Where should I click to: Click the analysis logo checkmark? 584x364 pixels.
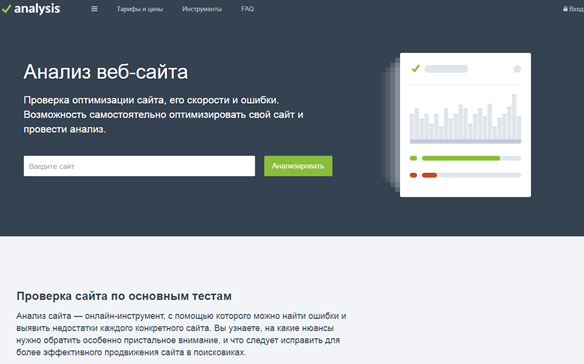click(7, 9)
